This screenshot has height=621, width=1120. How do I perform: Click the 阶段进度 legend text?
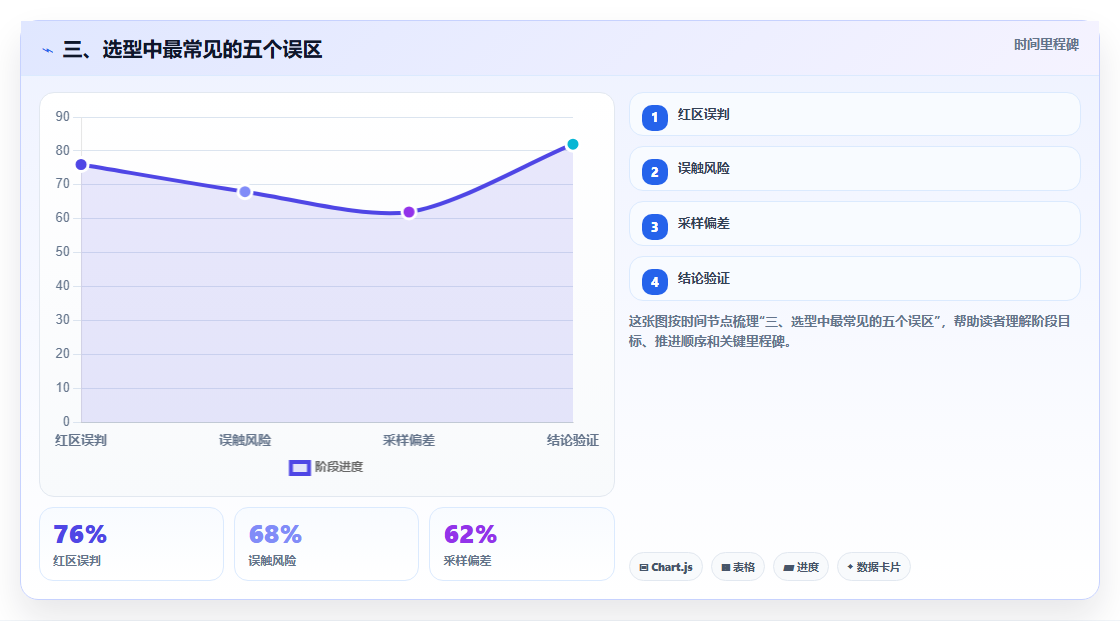click(339, 467)
